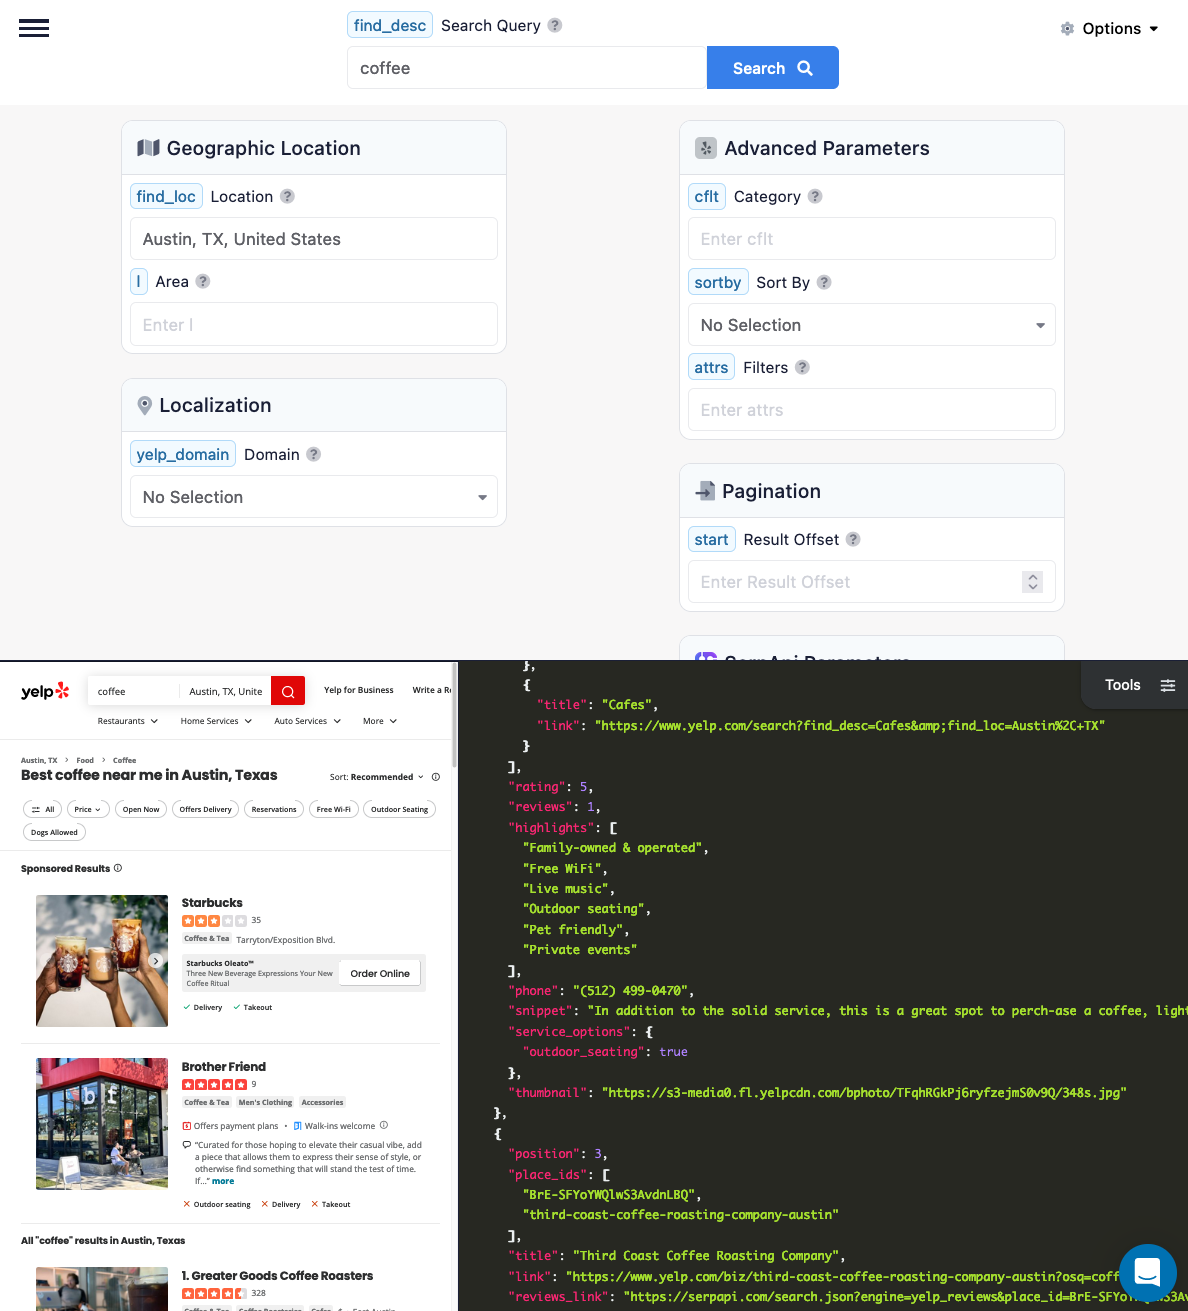Click the Search Query input field
The height and width of the screenshot is (1311, 1188).
527,68
